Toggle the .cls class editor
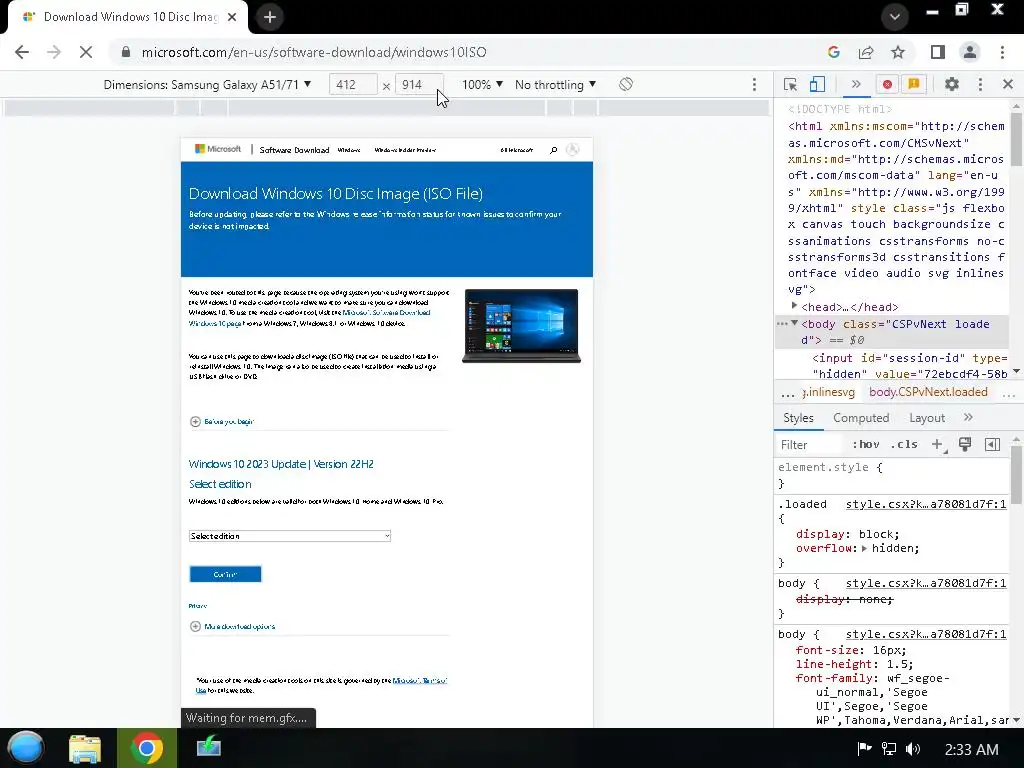The height and width of the screenshot is (768, 1024). point(904,445)
